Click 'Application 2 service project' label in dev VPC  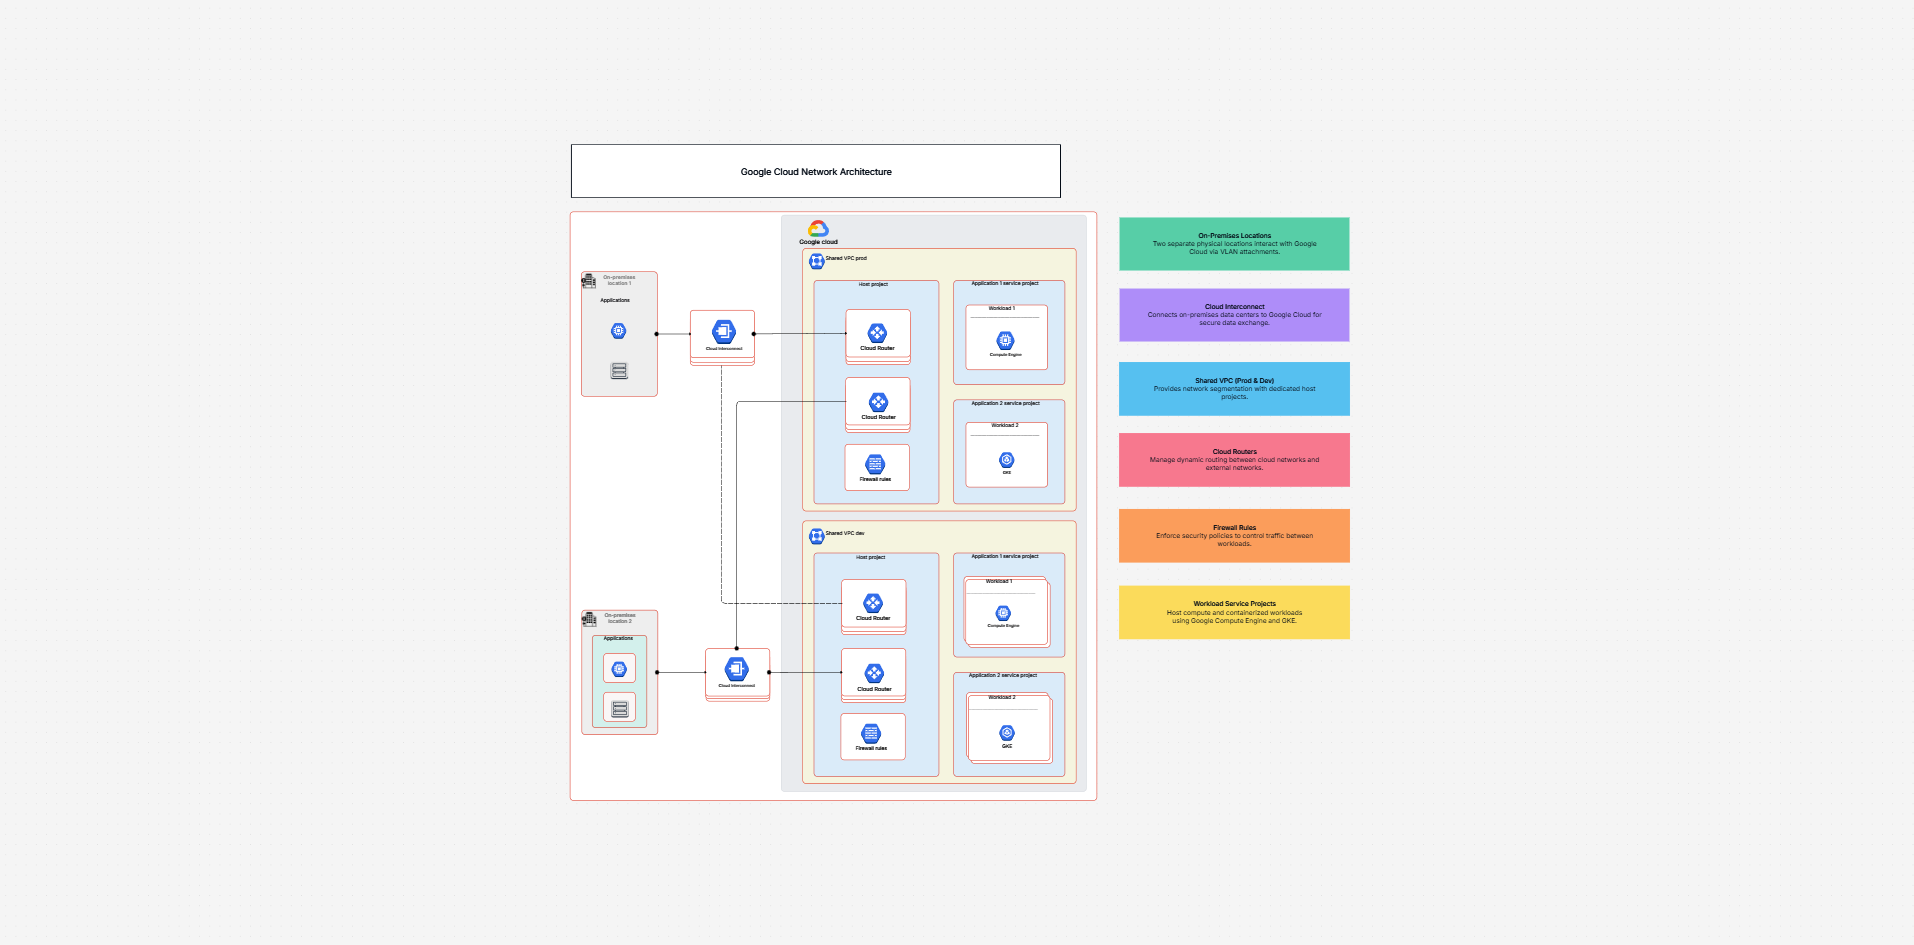(x=1003, y=675)
